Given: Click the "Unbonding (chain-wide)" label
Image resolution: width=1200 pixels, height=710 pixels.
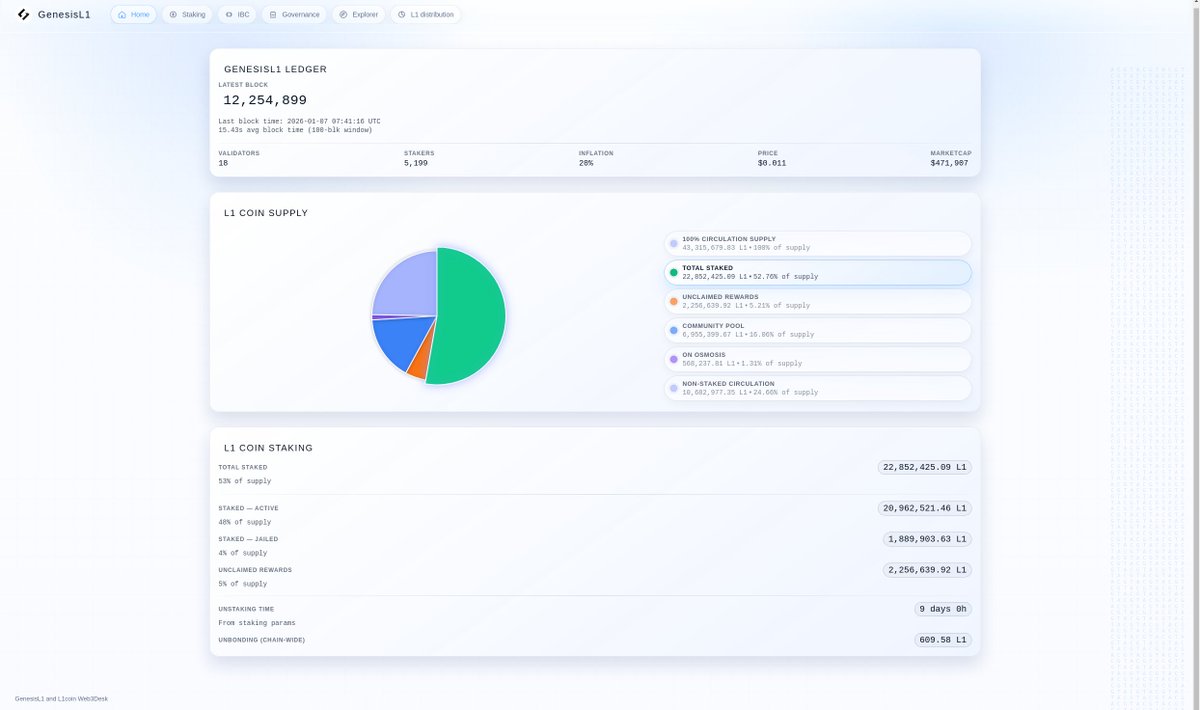Looking at the screenshot, I should (262, 640).
